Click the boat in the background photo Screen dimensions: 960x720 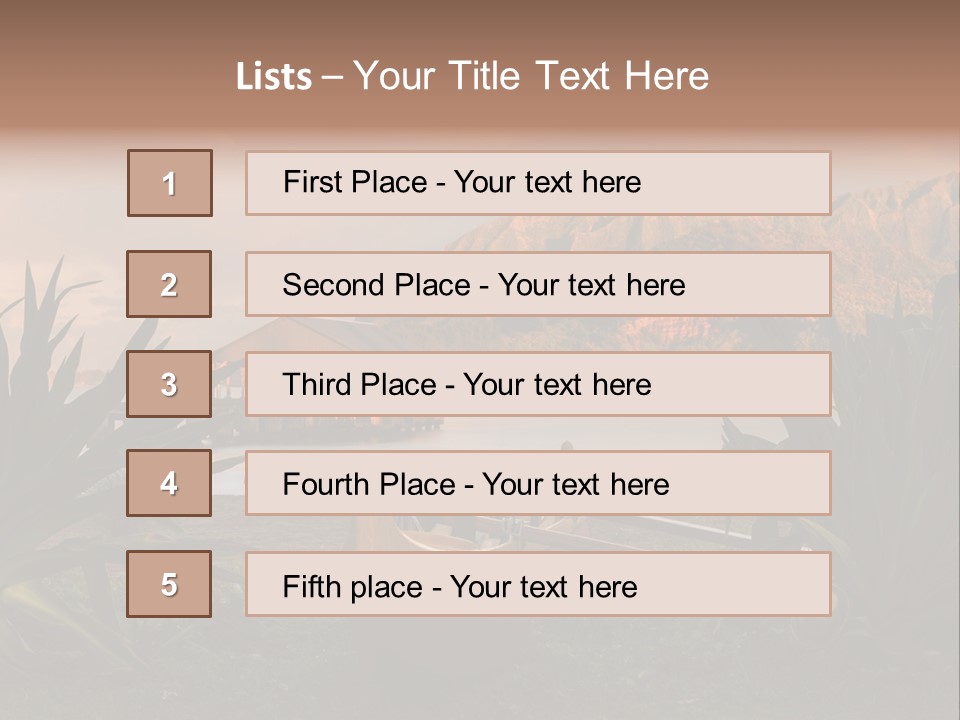coord(470,534)
